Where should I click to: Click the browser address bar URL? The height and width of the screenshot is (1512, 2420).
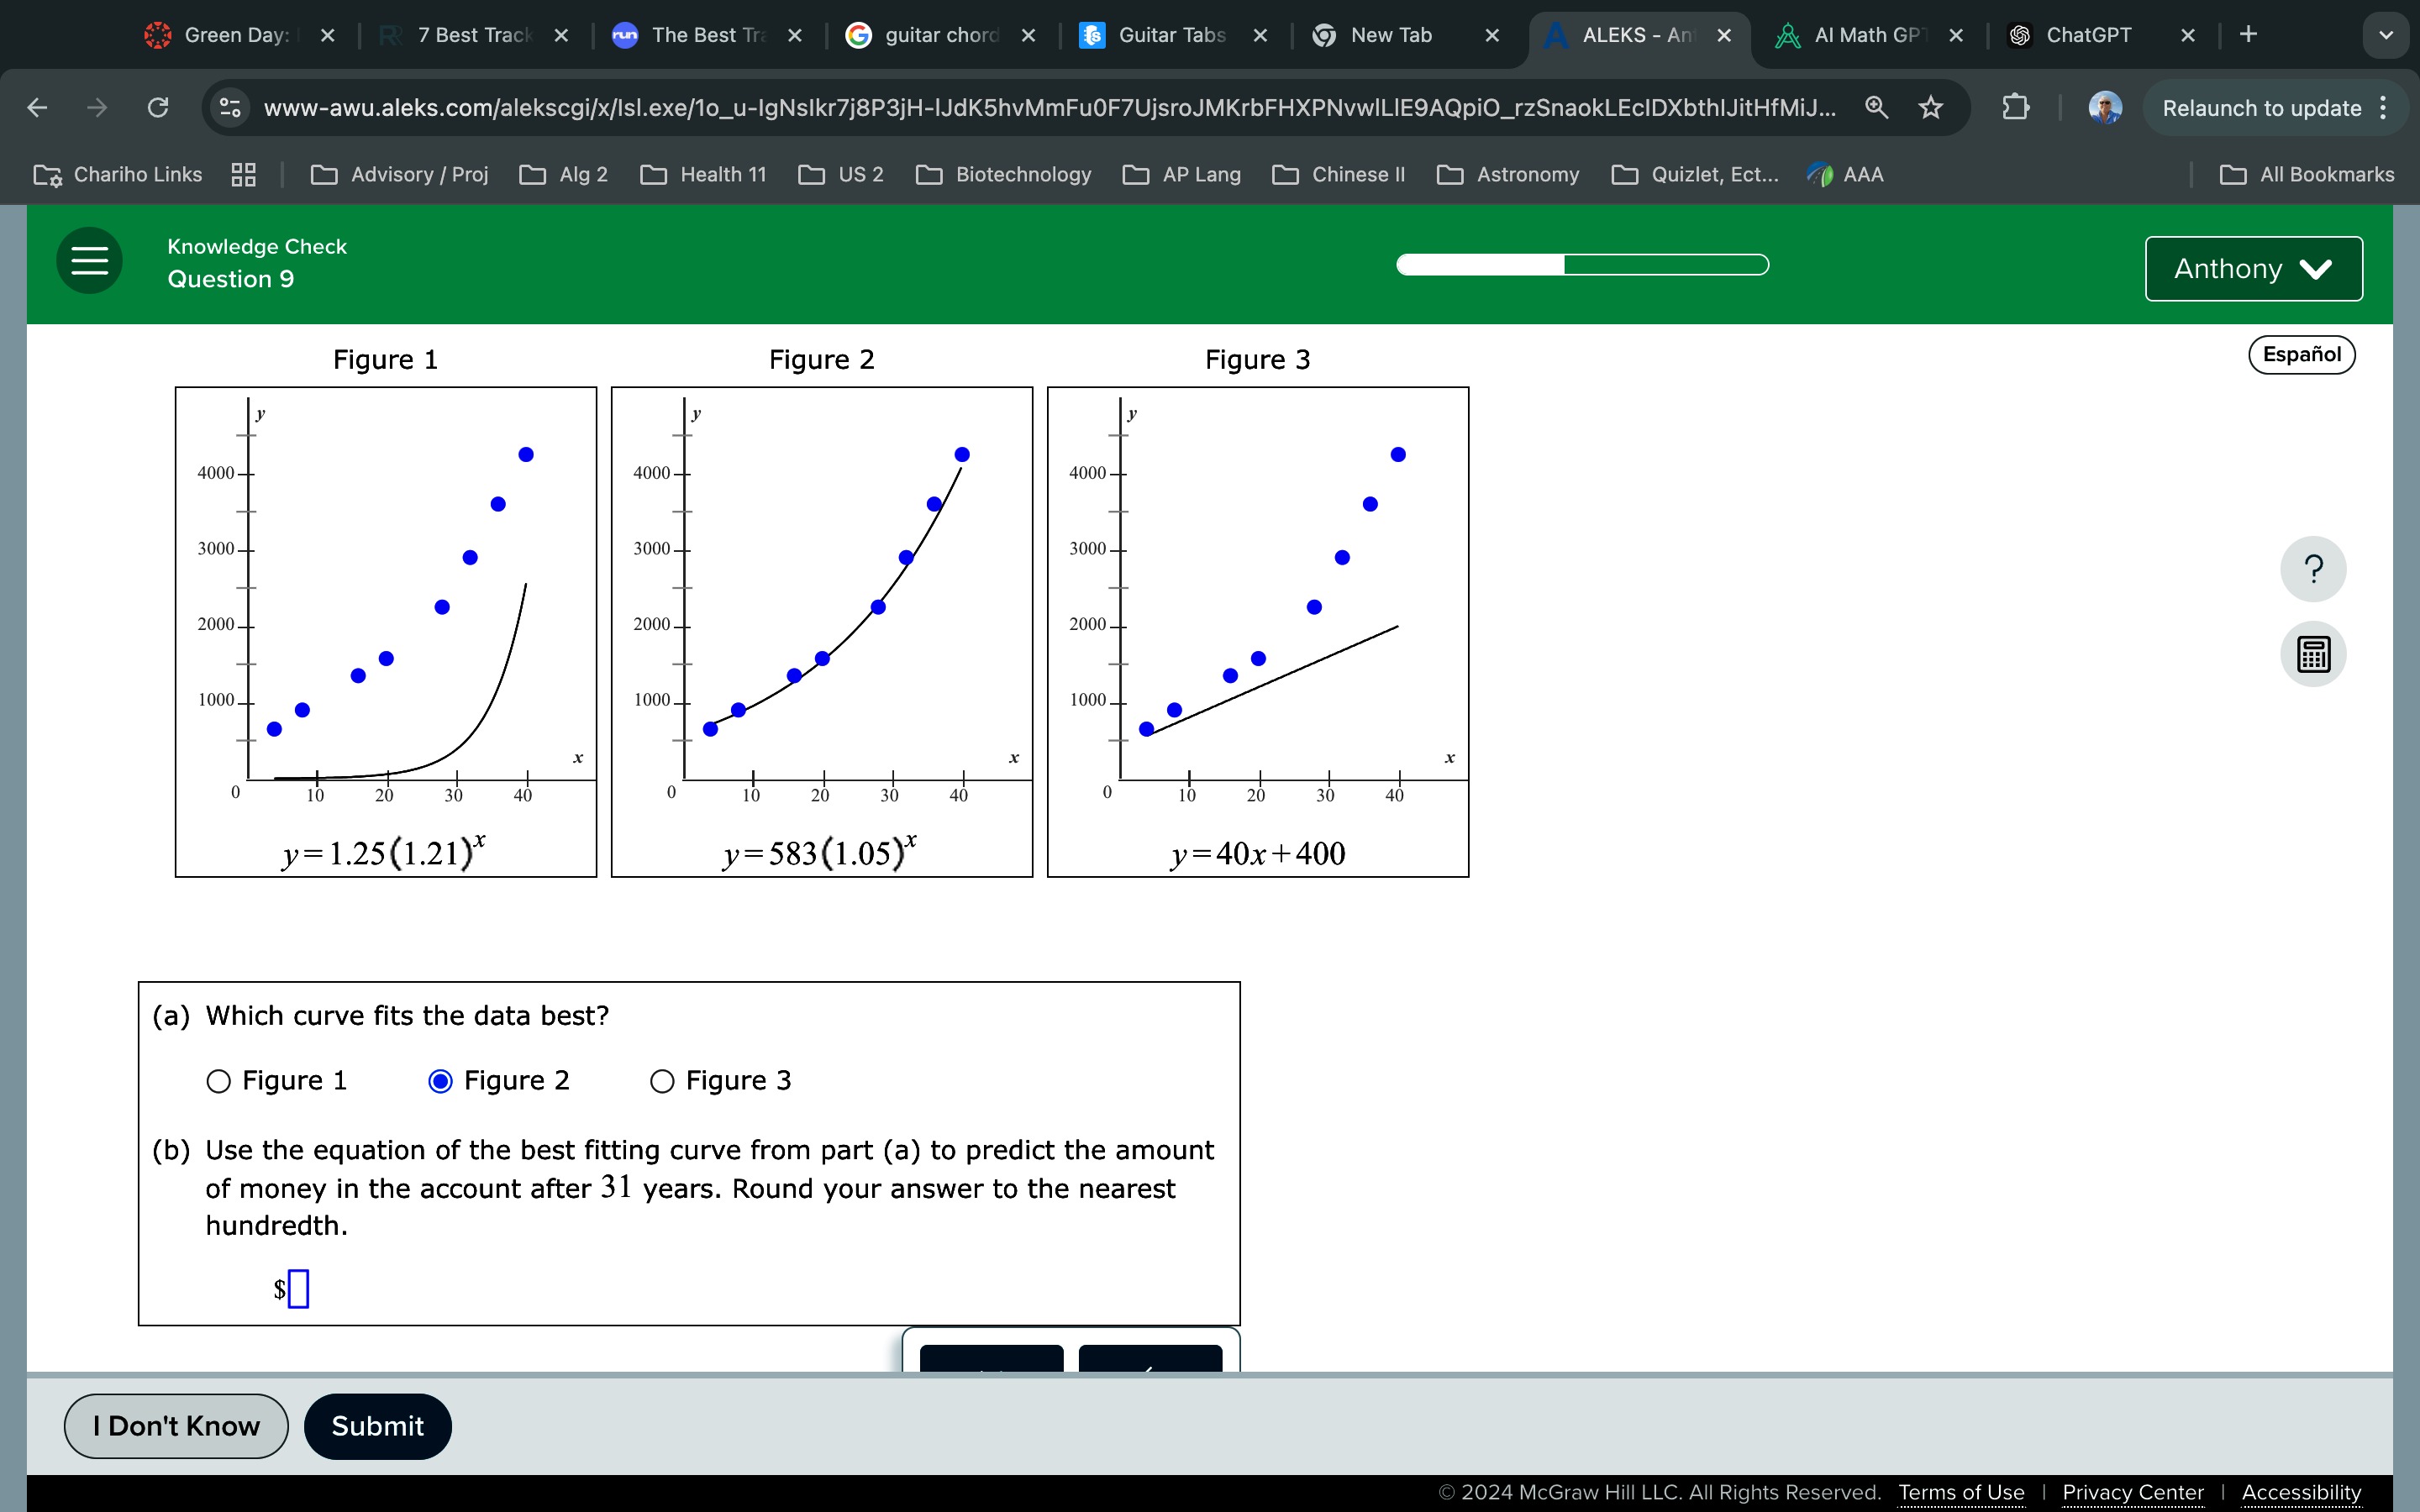click(1049, 107)
